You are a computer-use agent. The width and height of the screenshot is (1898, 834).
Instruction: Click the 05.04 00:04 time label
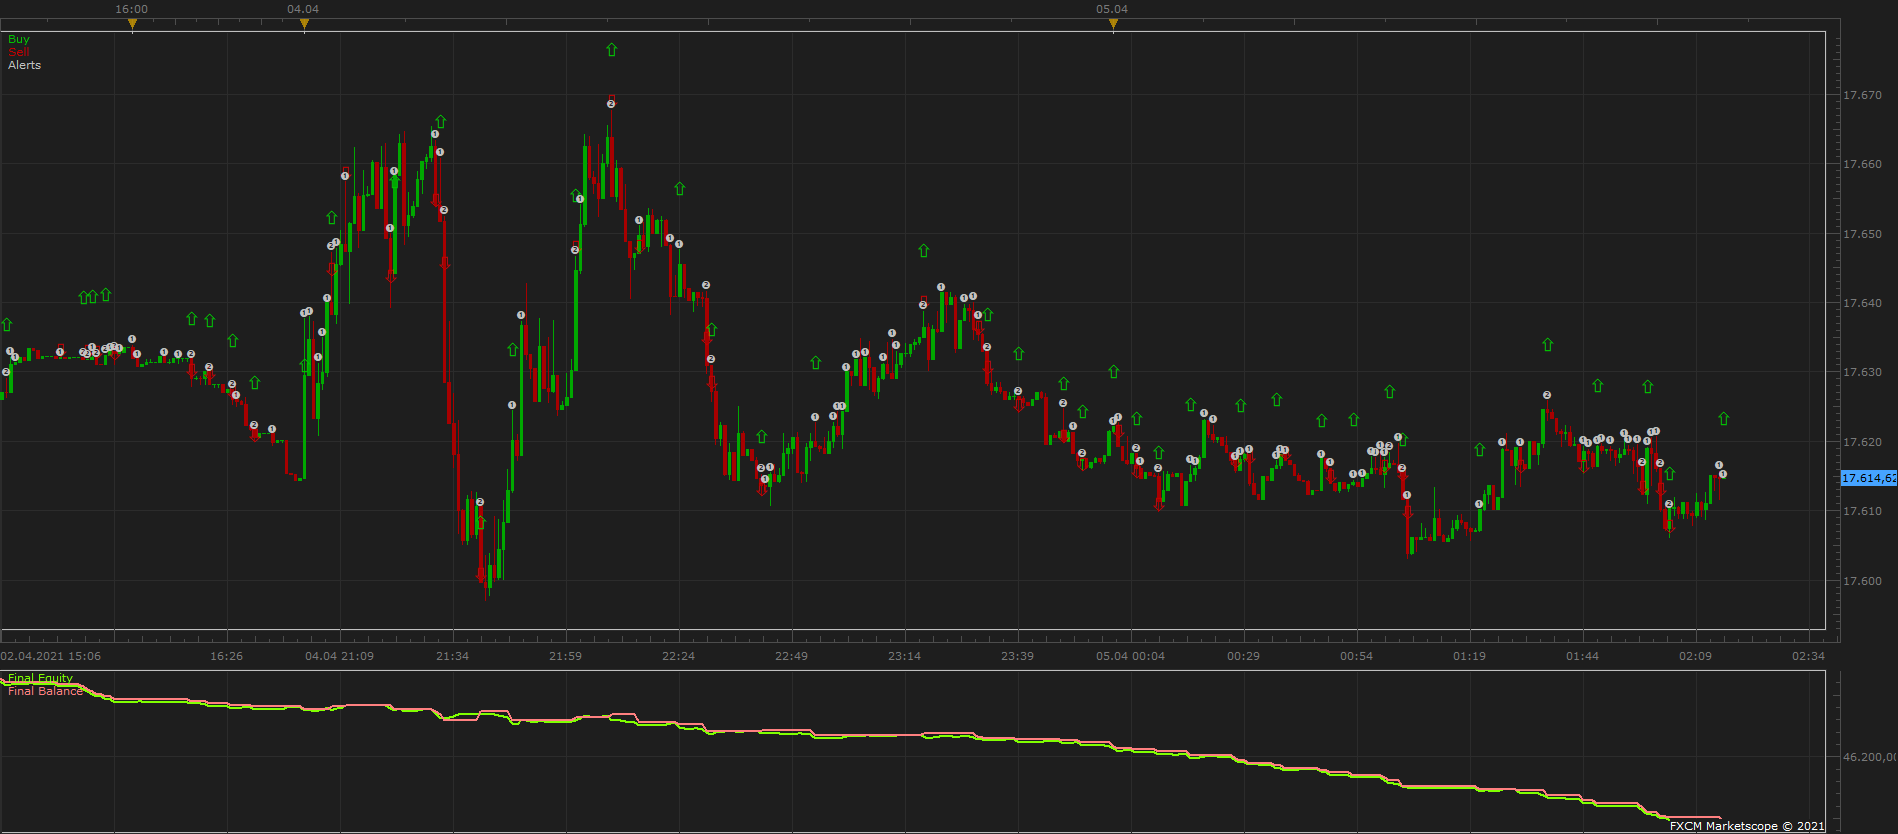point(1131,656)
